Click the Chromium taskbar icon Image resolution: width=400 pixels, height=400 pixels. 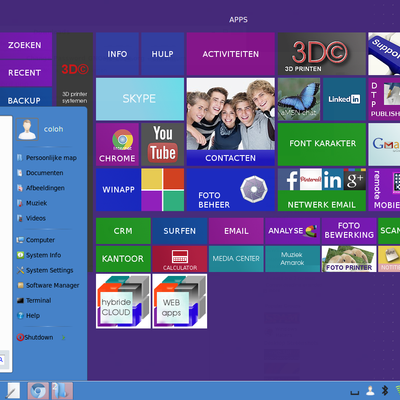[38, 391]
